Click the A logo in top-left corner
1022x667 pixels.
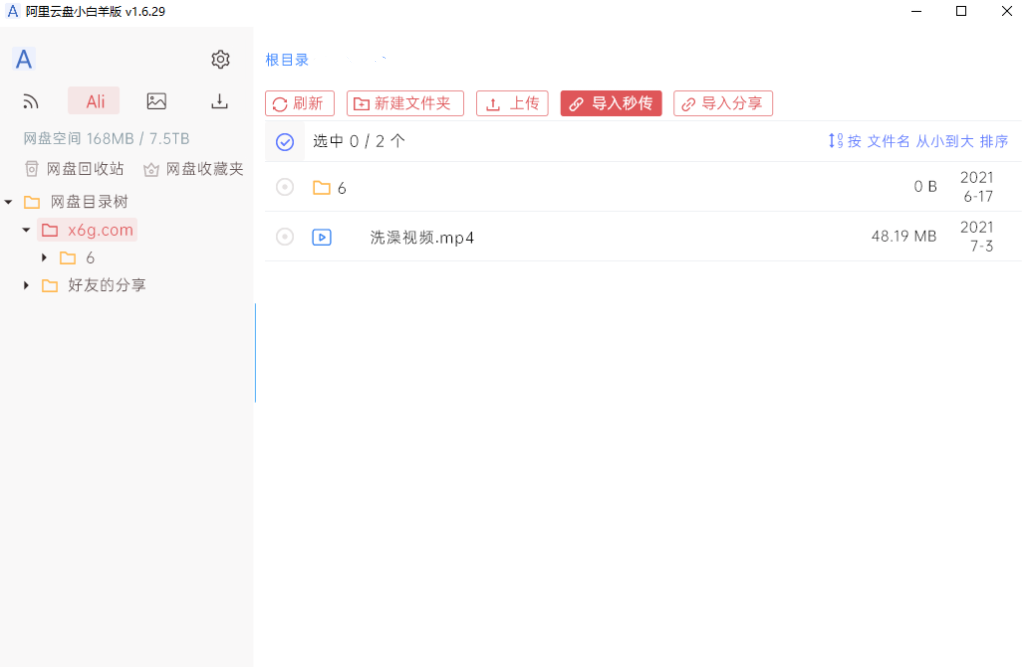23,59
